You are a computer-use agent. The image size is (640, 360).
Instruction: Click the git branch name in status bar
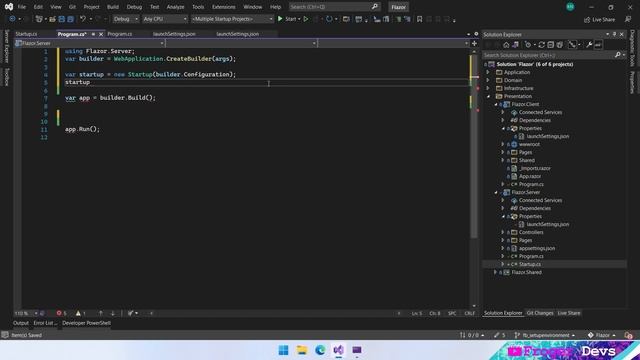[545, 335]
